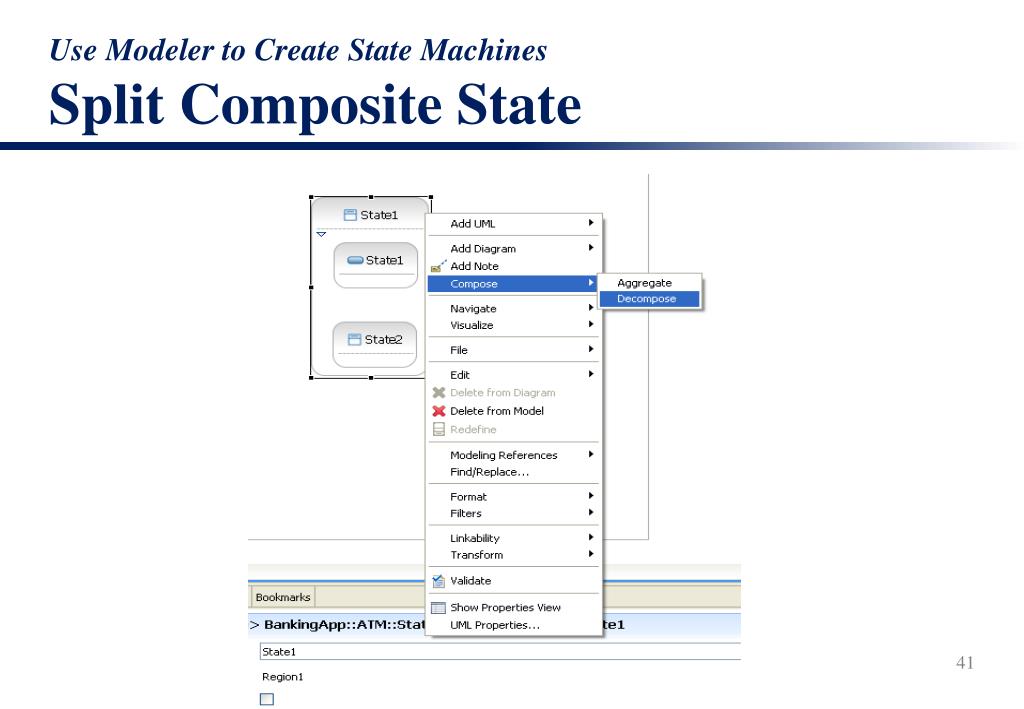Click the State1 name input field
The width and height of the screenshot is (1024, 709).
500,652
